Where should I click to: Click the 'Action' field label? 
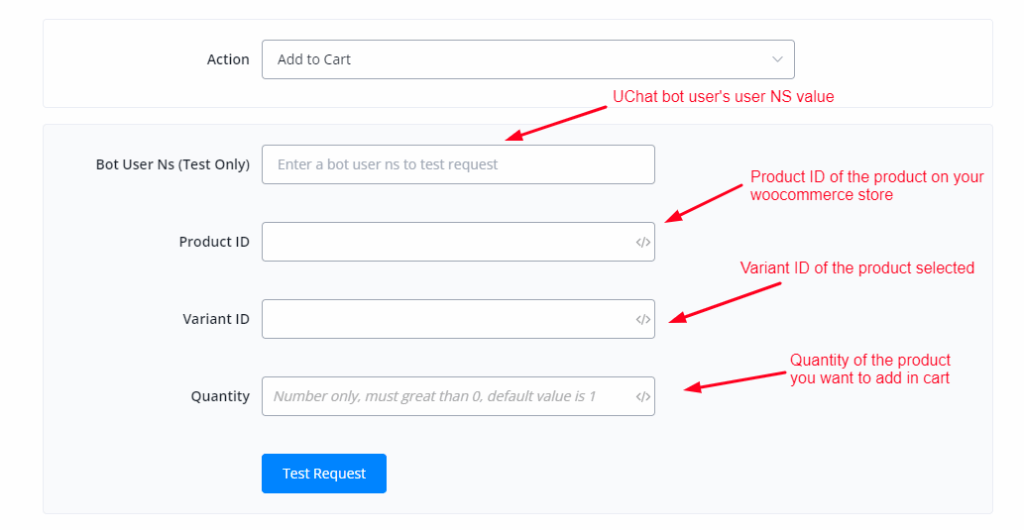(228, 59)
